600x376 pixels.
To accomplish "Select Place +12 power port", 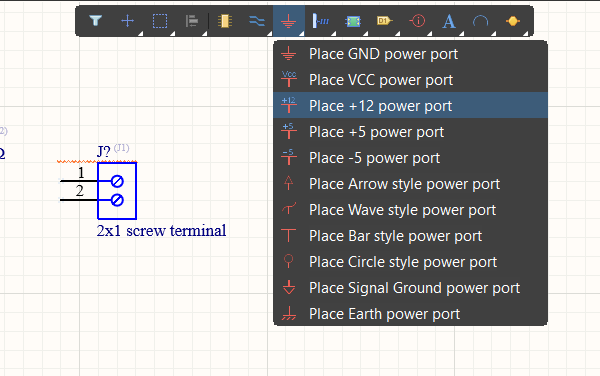I will click(410, 106).
